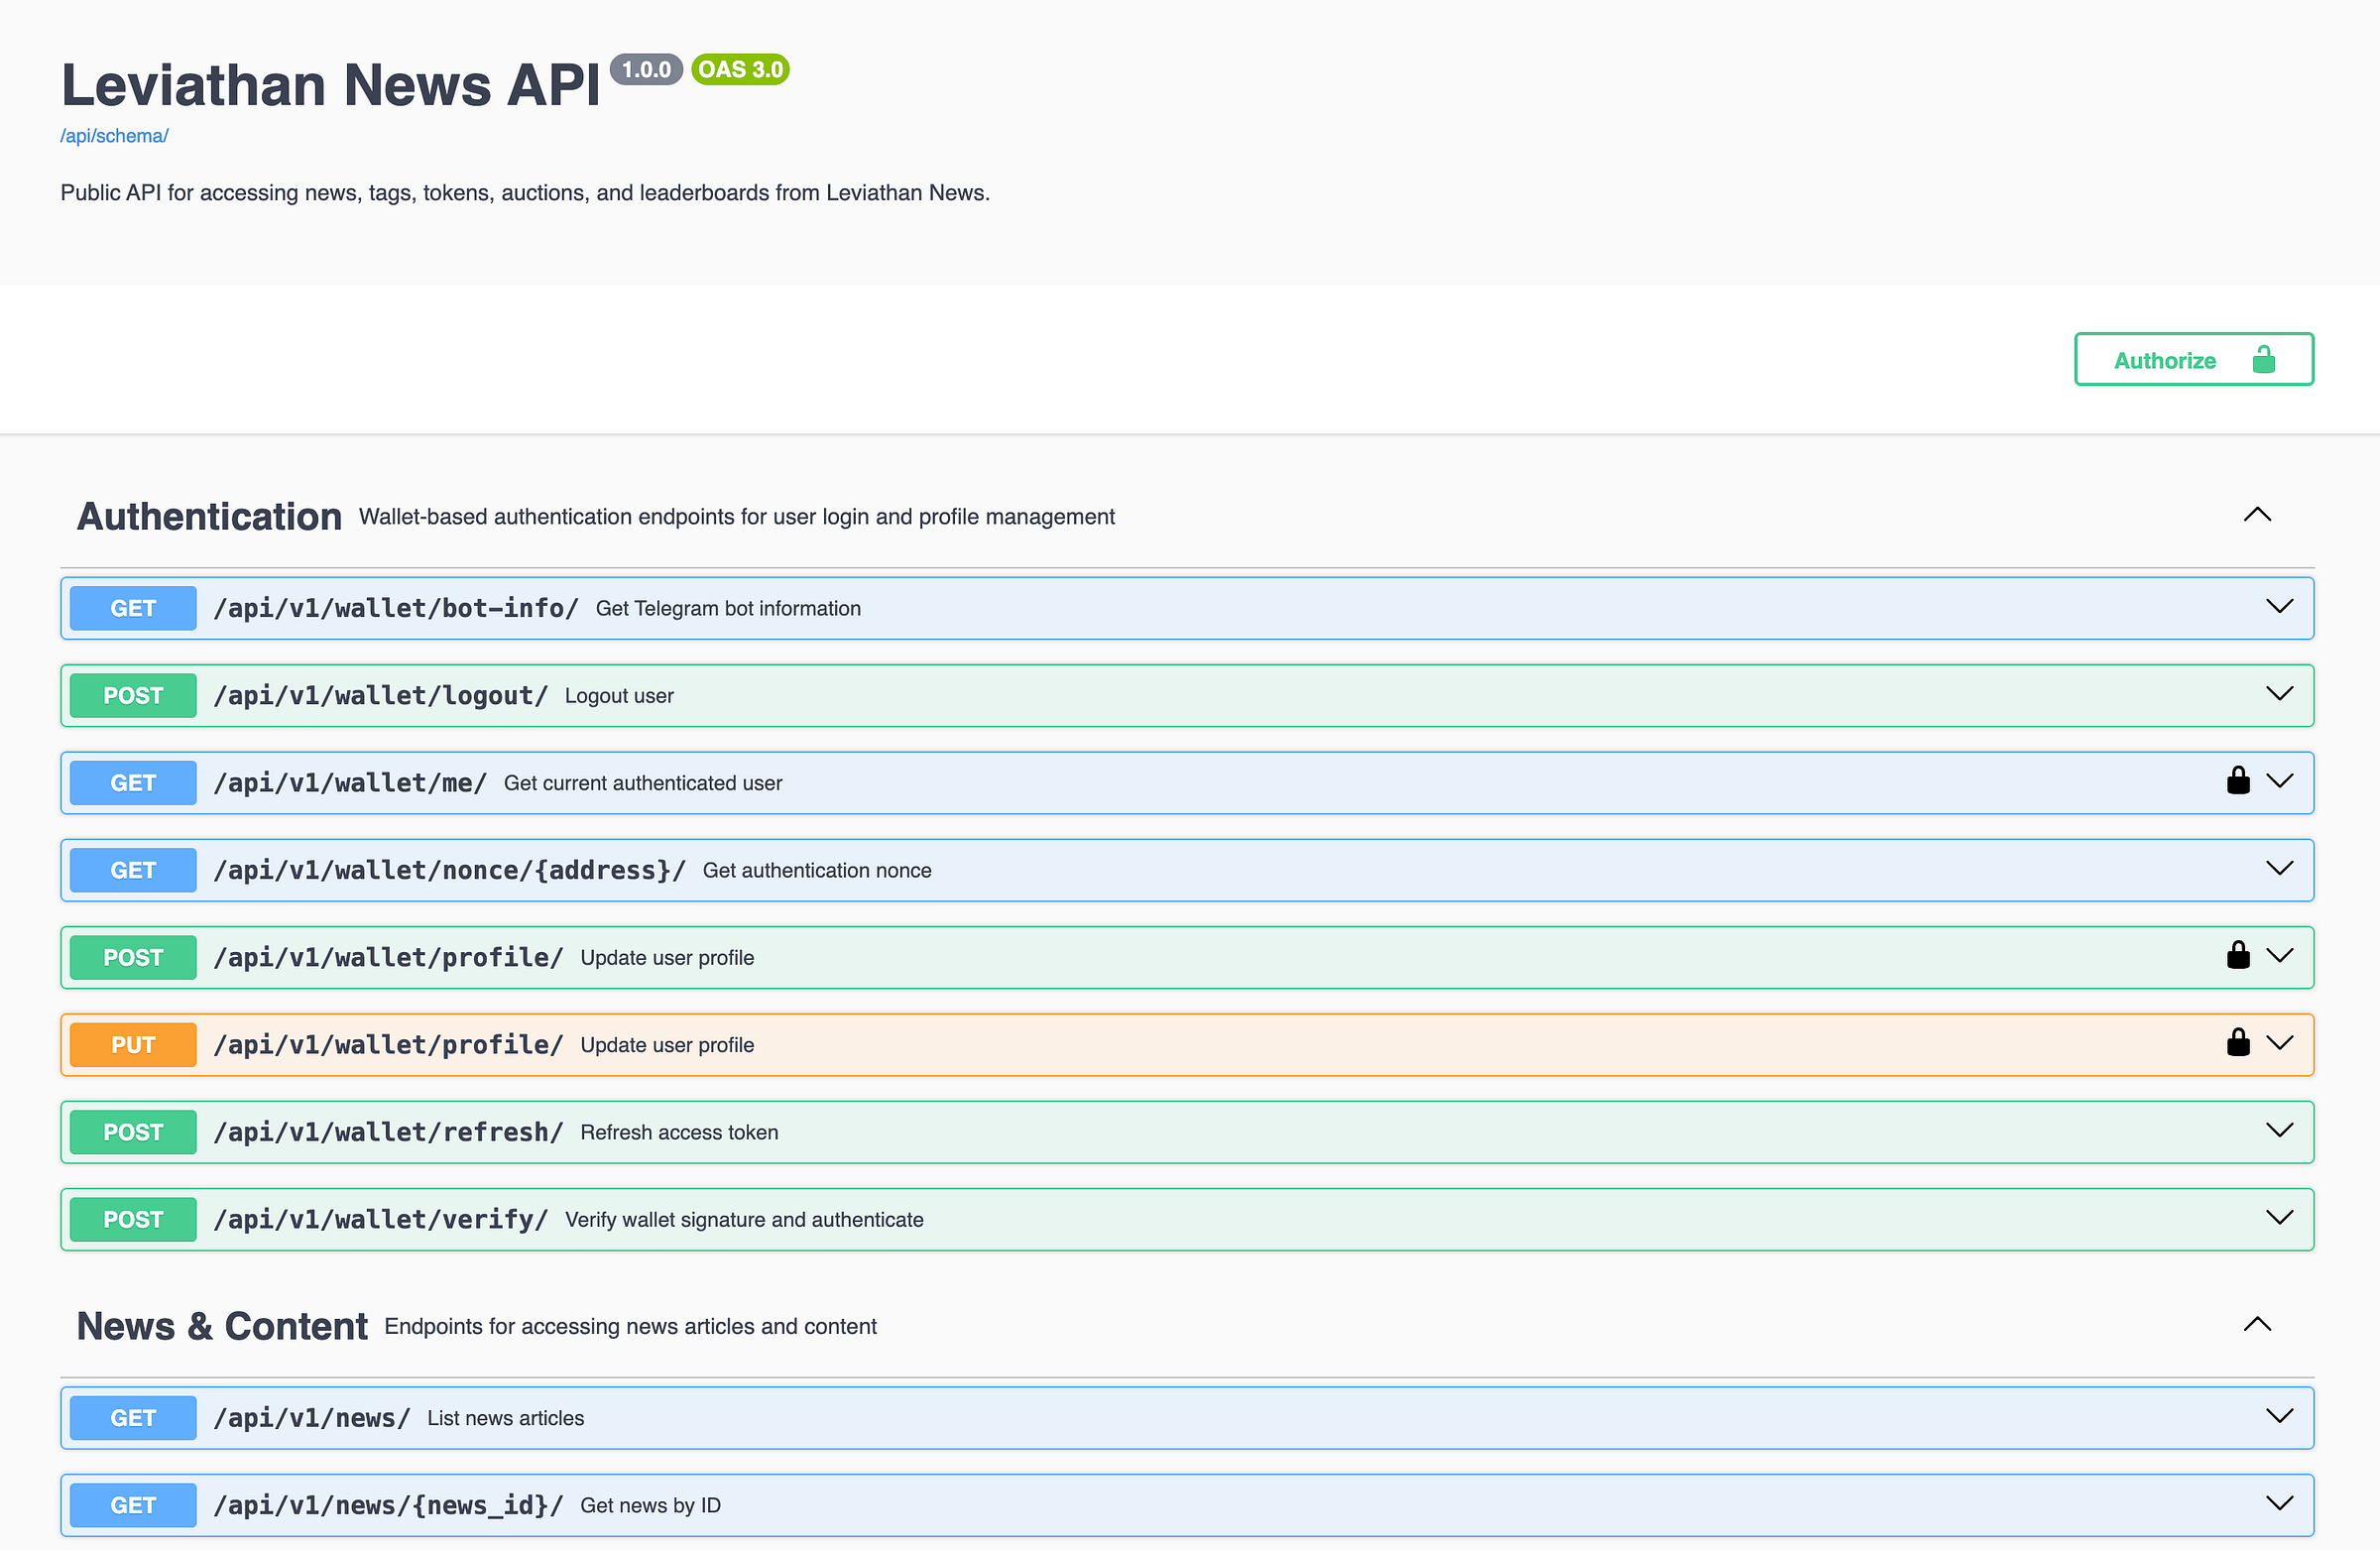Collapse the Authentication section chevron

2257,515
